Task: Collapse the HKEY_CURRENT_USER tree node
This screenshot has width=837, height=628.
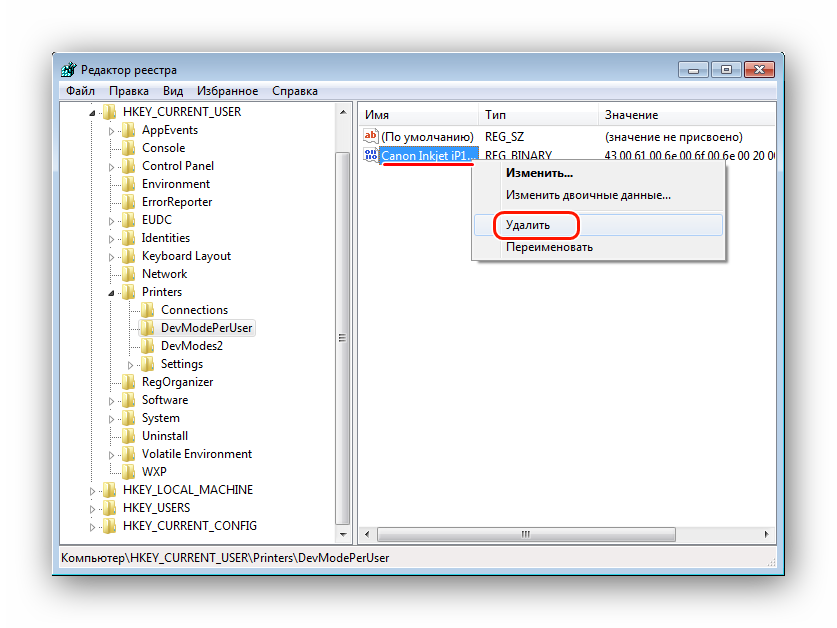Action: coord(93,113)
